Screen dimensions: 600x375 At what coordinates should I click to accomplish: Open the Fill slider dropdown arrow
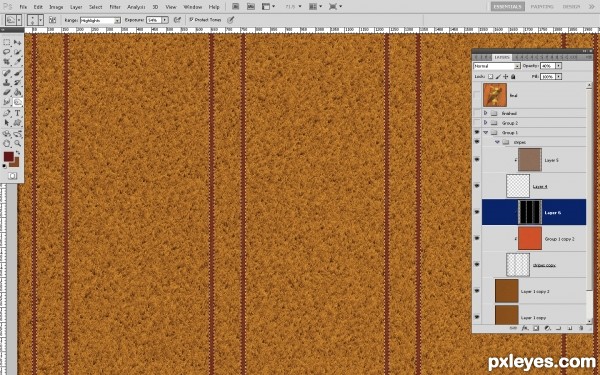558,77
